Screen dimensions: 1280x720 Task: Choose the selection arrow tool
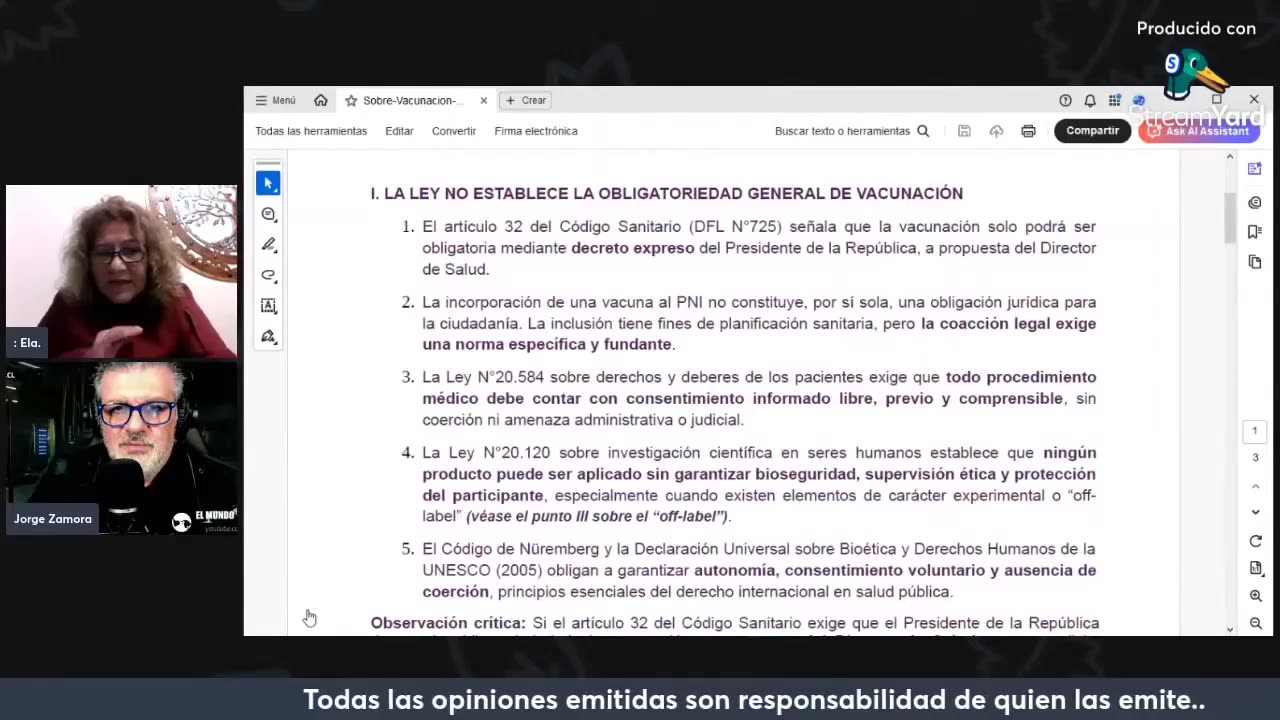268,183
